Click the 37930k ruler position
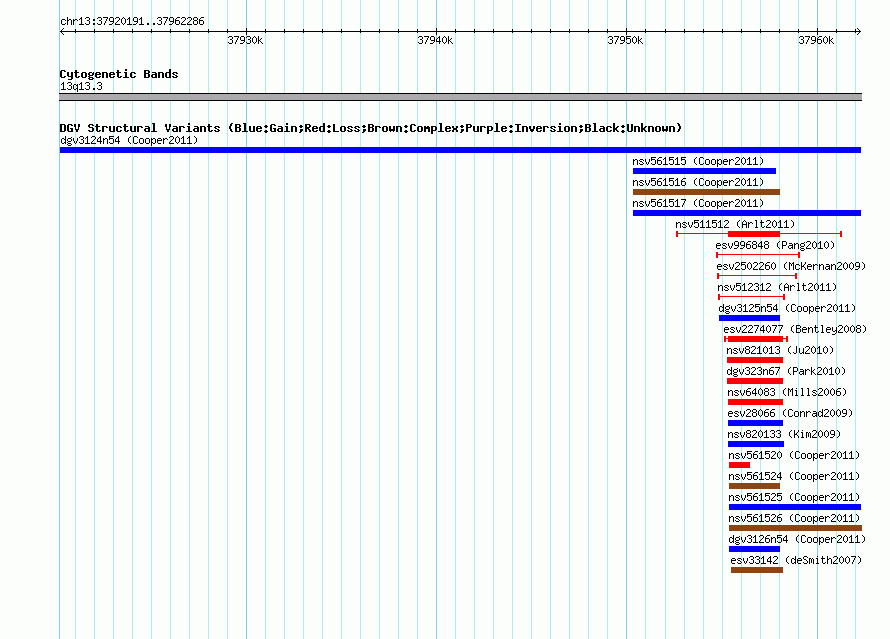Image resolution: width=890 pixels, height=639 pixels. [245, 40]
